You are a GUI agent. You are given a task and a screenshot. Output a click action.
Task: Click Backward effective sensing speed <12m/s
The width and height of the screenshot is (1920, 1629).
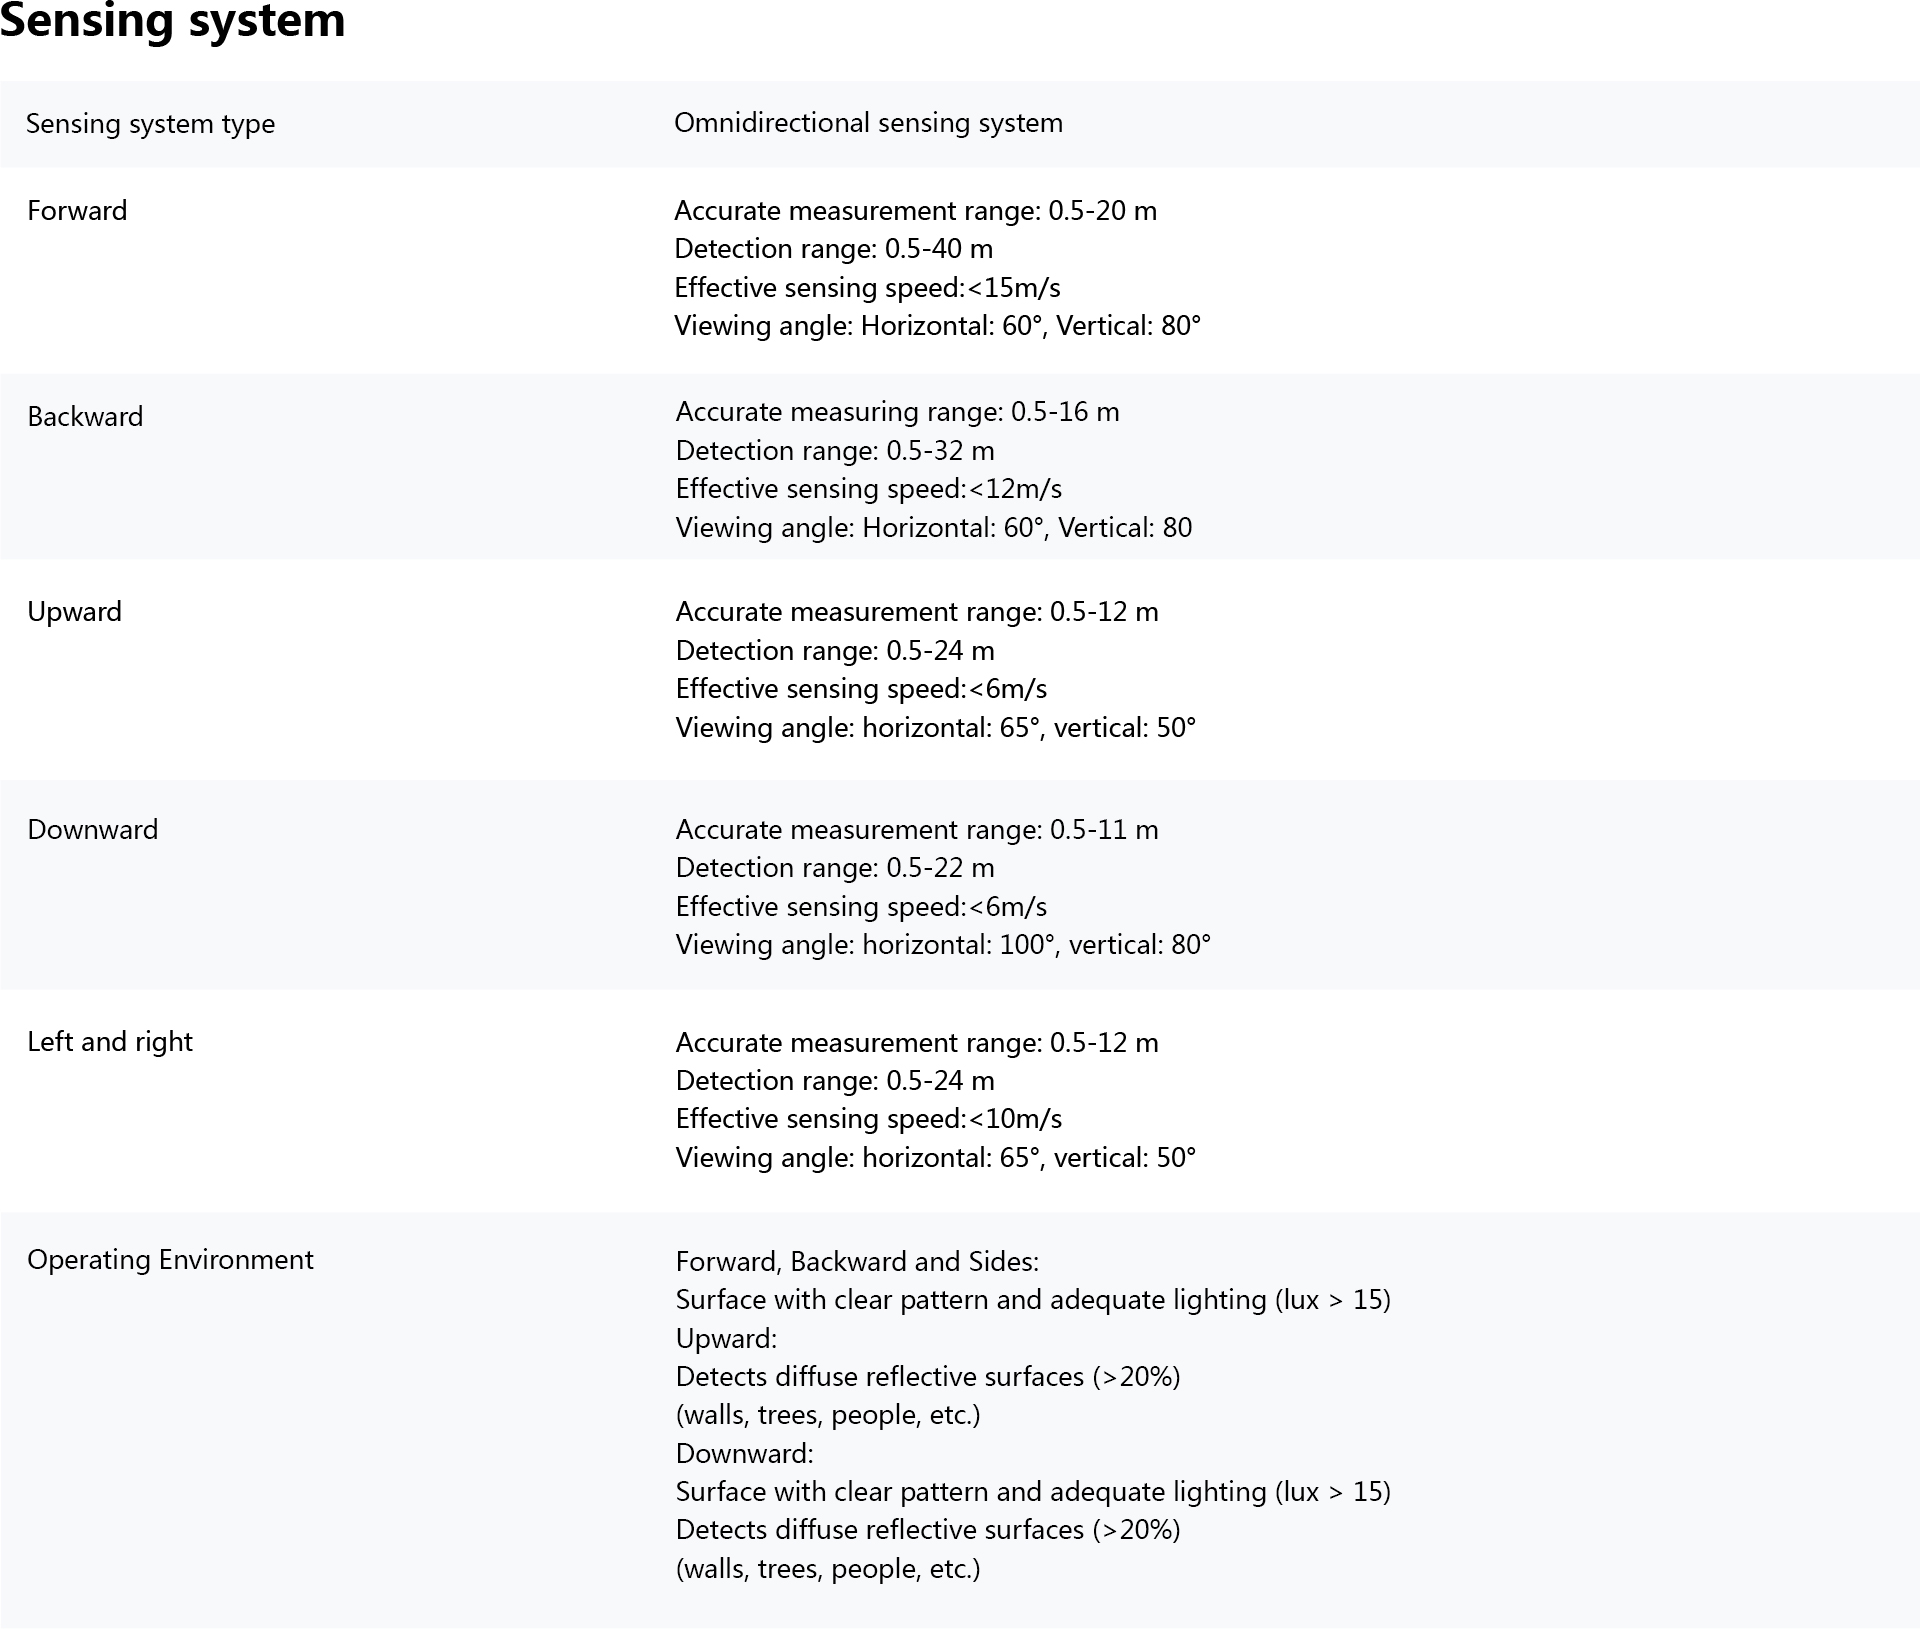tap(869, 488)
